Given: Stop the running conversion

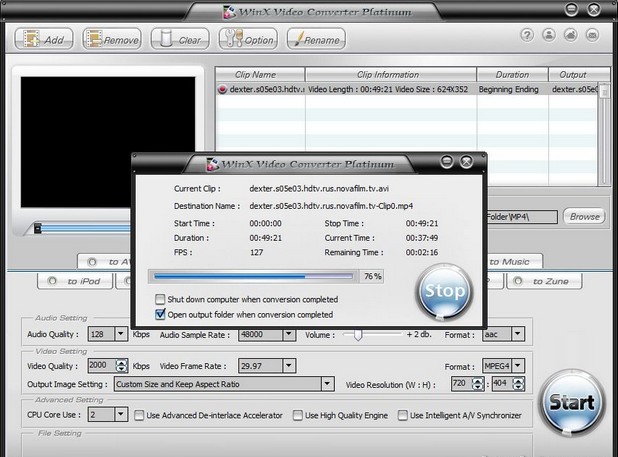Looking at the screenshot, I should (445, 292).
